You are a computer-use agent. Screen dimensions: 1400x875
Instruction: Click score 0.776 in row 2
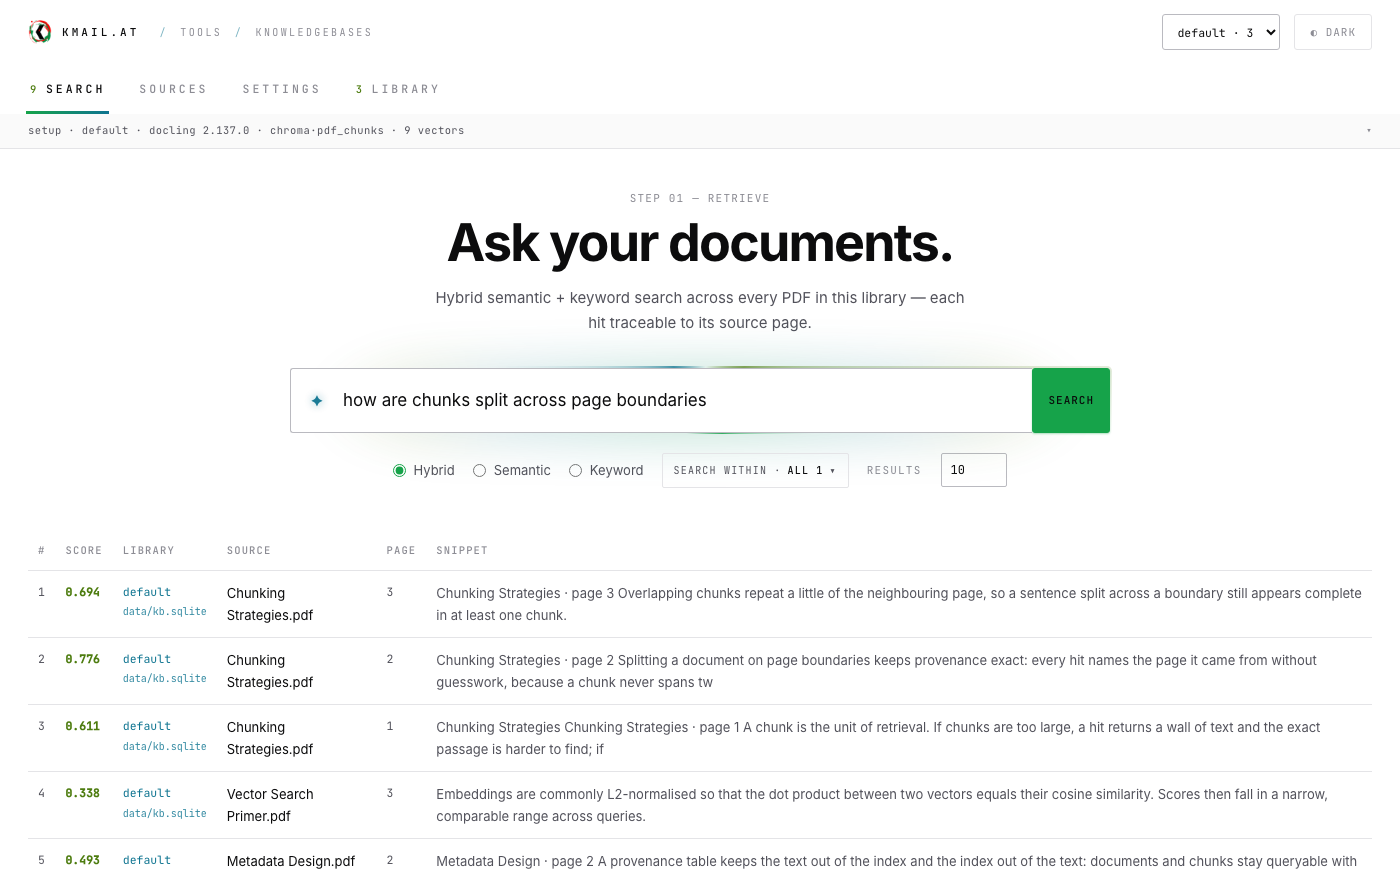(x=83, y=659)
